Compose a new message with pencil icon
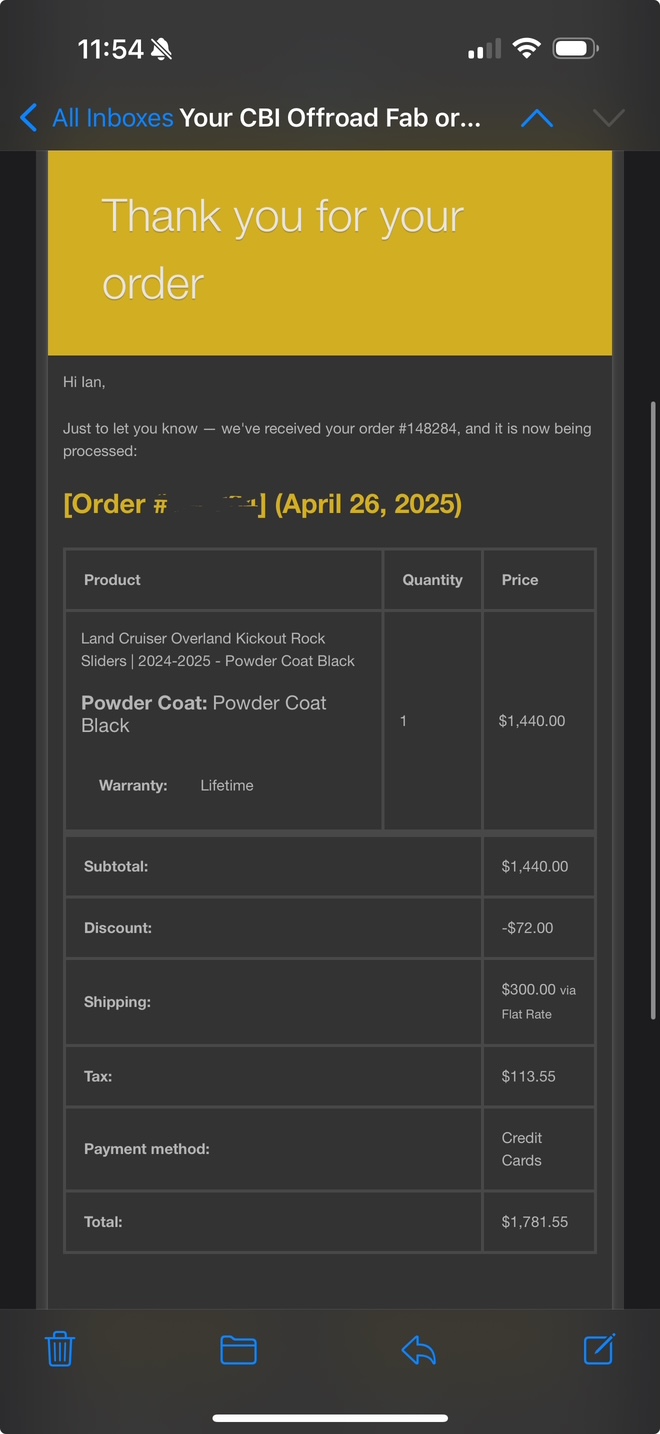The width and height of the screenshot is (660, 1434). pos(599,1349)
